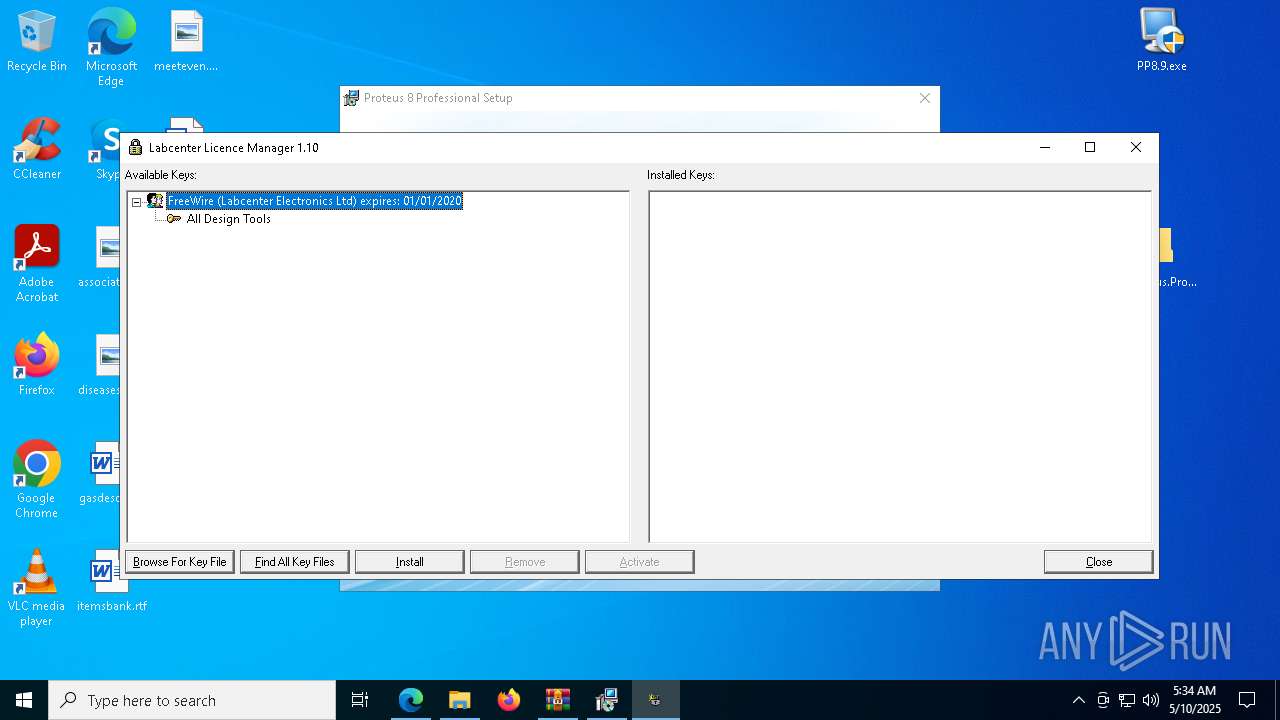Click the taskbar search box

point(192,700)
